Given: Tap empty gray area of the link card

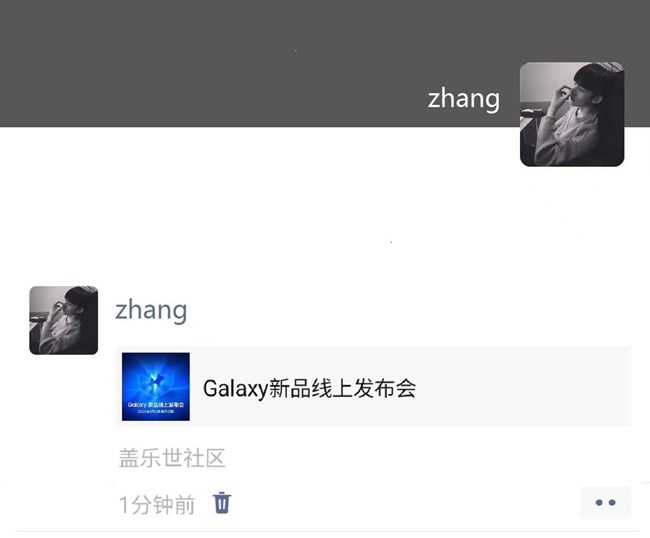Looking at the screenshot, I should coord(522,387).
